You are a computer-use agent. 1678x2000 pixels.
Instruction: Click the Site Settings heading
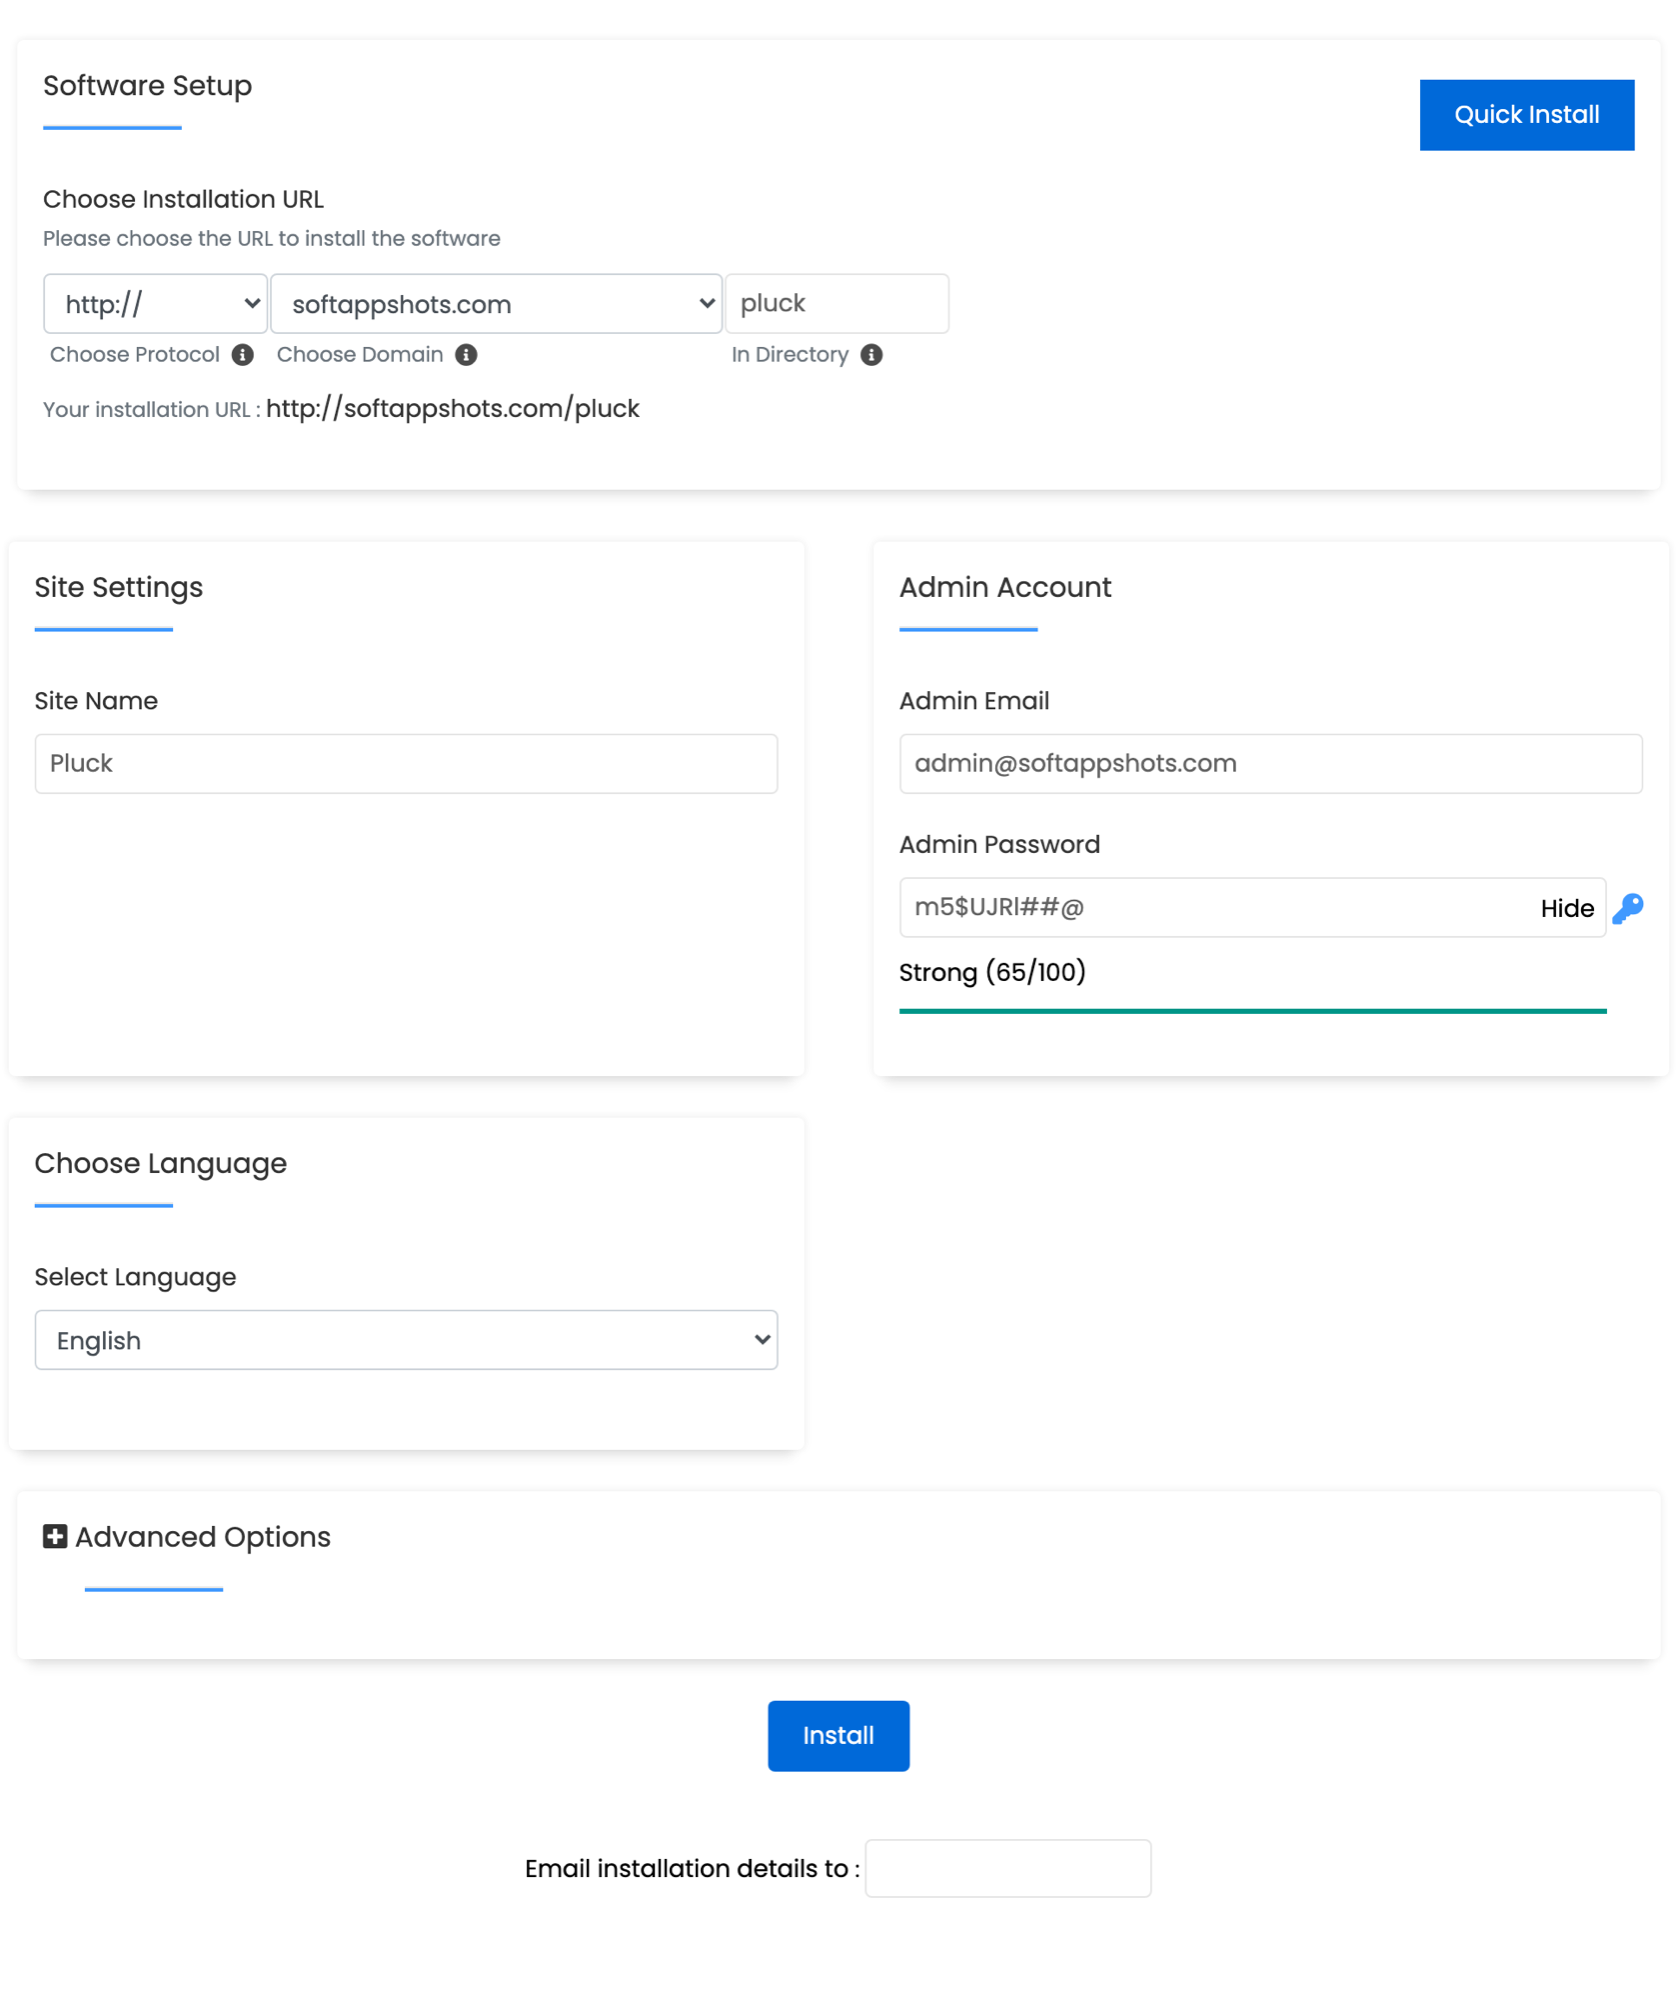[118, 587]
